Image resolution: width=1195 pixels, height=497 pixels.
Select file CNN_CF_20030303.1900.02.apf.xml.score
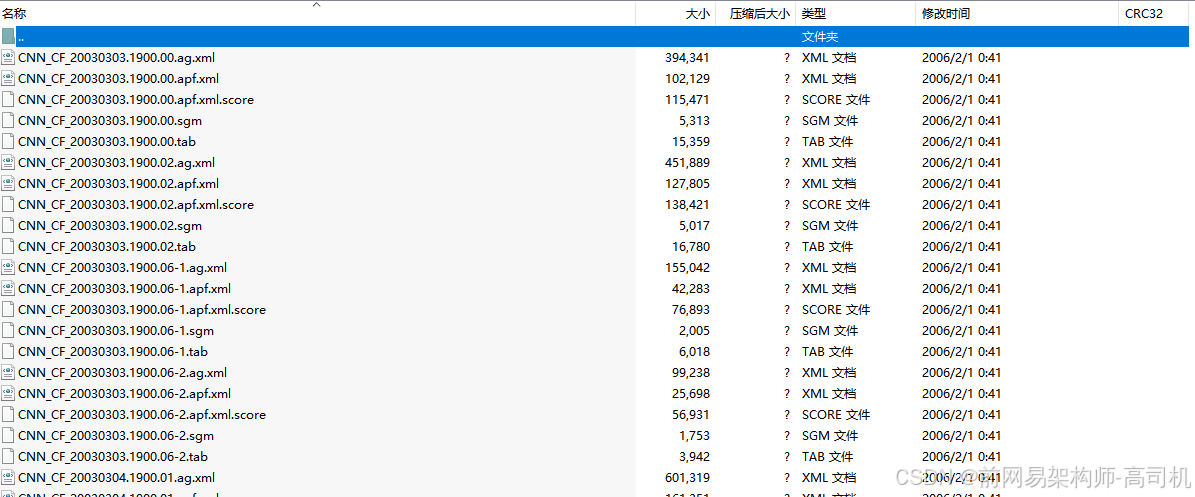[x=136, y=205]
